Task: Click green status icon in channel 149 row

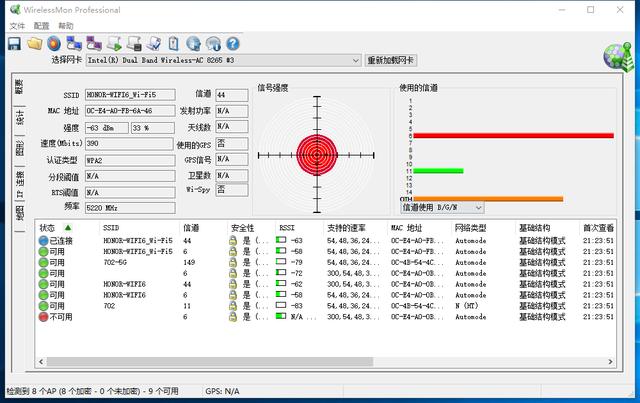Action: (44, 262)
